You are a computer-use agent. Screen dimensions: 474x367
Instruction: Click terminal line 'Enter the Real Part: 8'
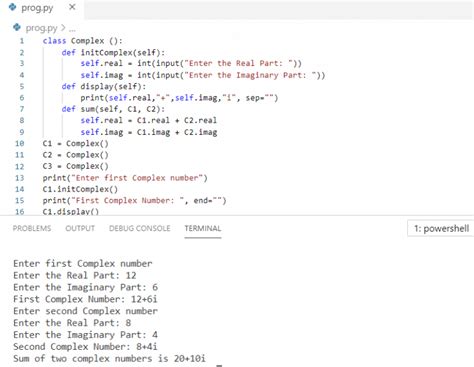click(72, 323)
